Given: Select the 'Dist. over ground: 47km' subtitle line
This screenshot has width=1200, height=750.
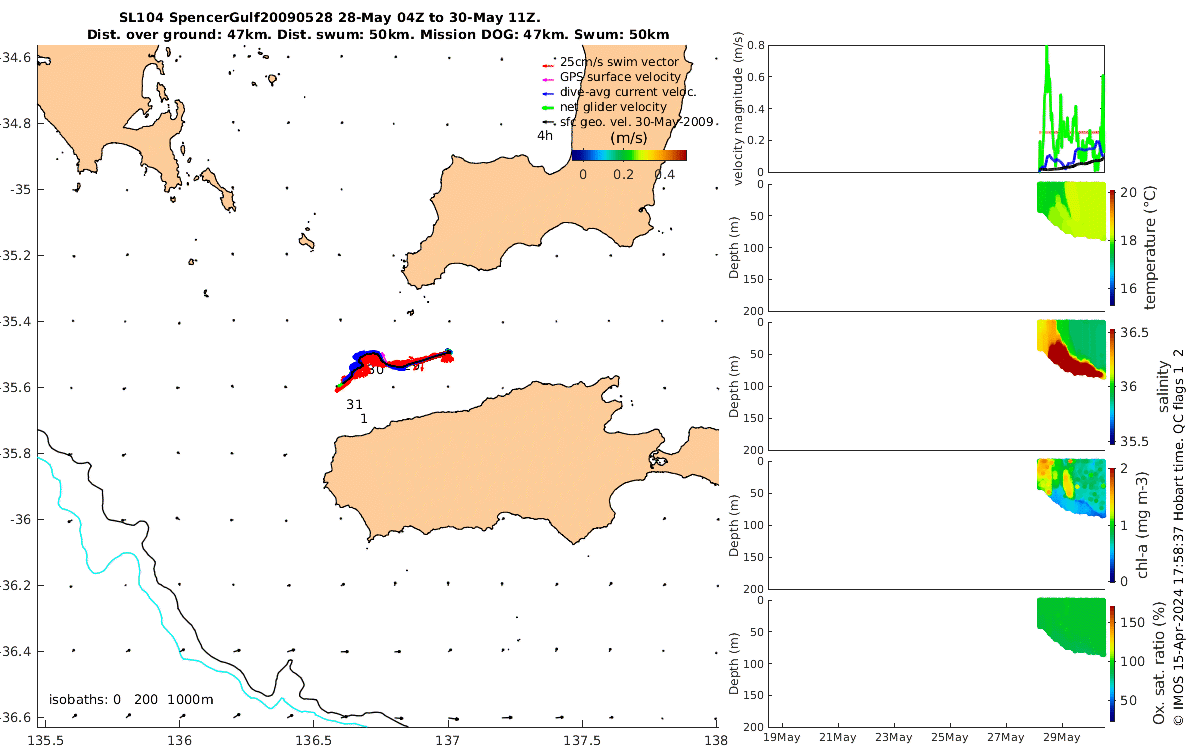Looking at the screenshot, I should 378,35.
